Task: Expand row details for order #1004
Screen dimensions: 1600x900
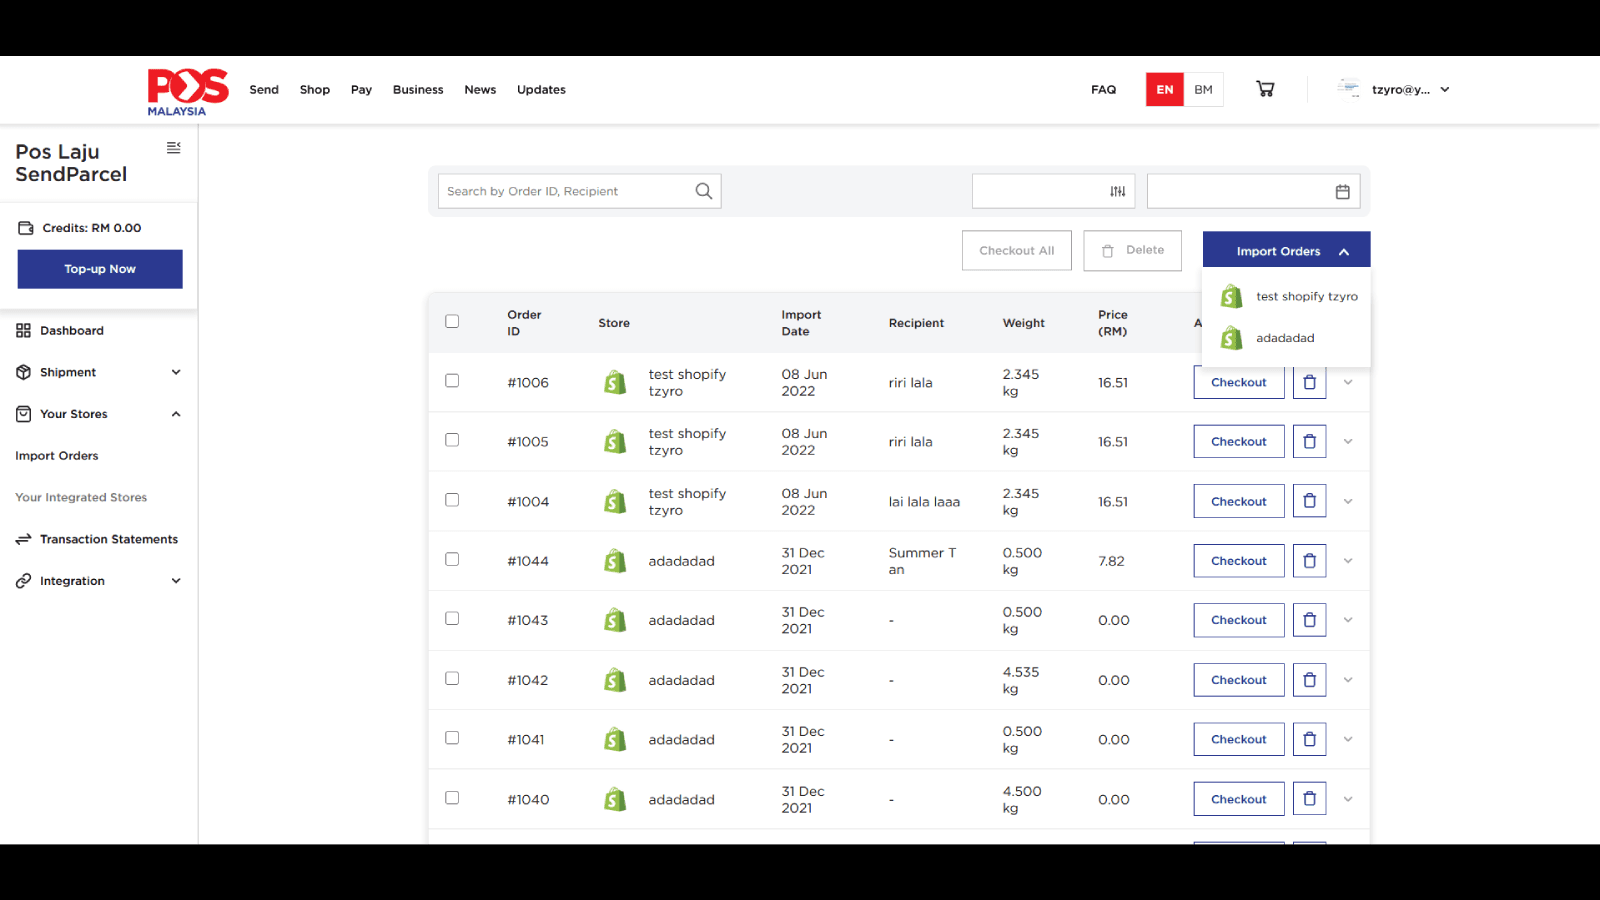Action: (x=1348, y=501)
